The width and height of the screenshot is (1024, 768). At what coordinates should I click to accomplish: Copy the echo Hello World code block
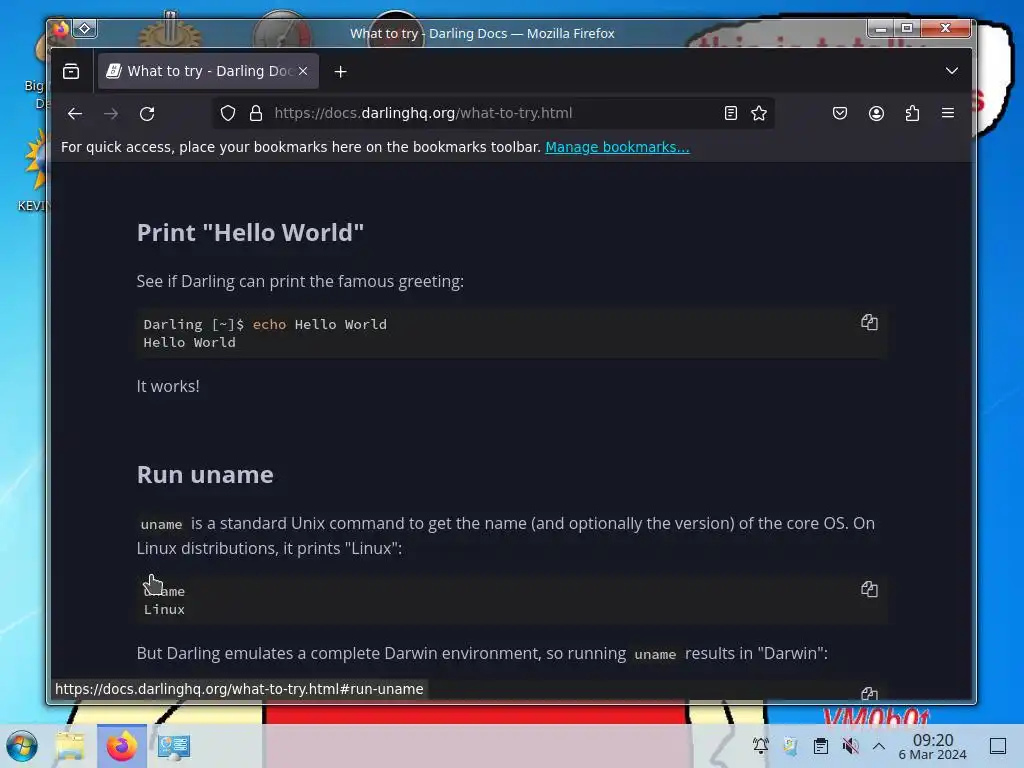(869, 322)
